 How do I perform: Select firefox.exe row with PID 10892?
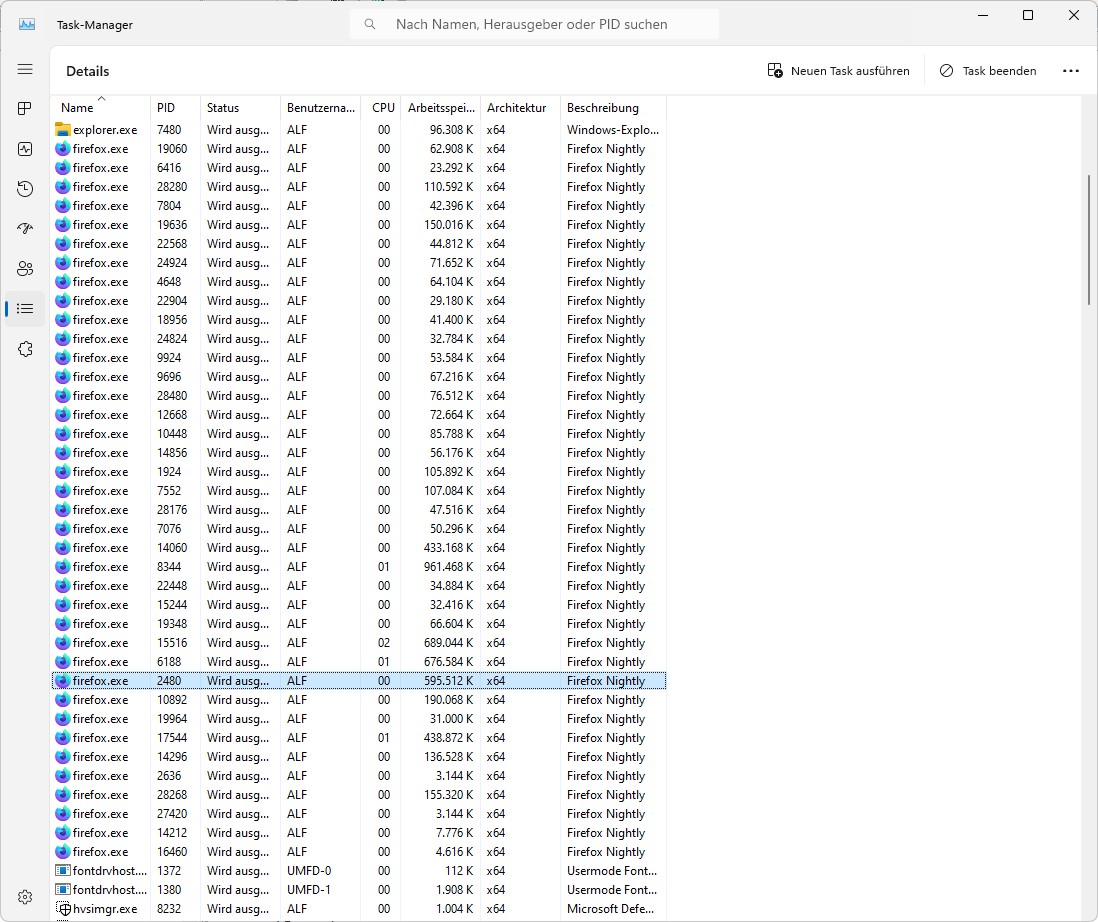[359, 699]
